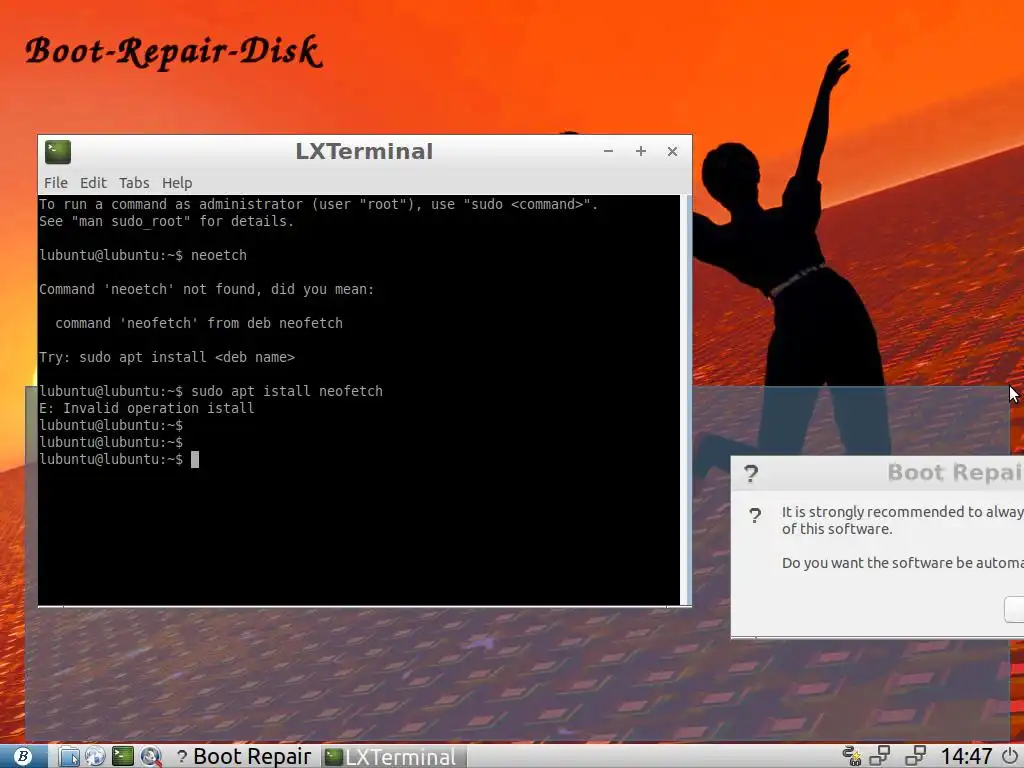Open the Edit menu in LXTerminal
The height and width of the screenshot is (768, 1024).
[x=93, y=183]
